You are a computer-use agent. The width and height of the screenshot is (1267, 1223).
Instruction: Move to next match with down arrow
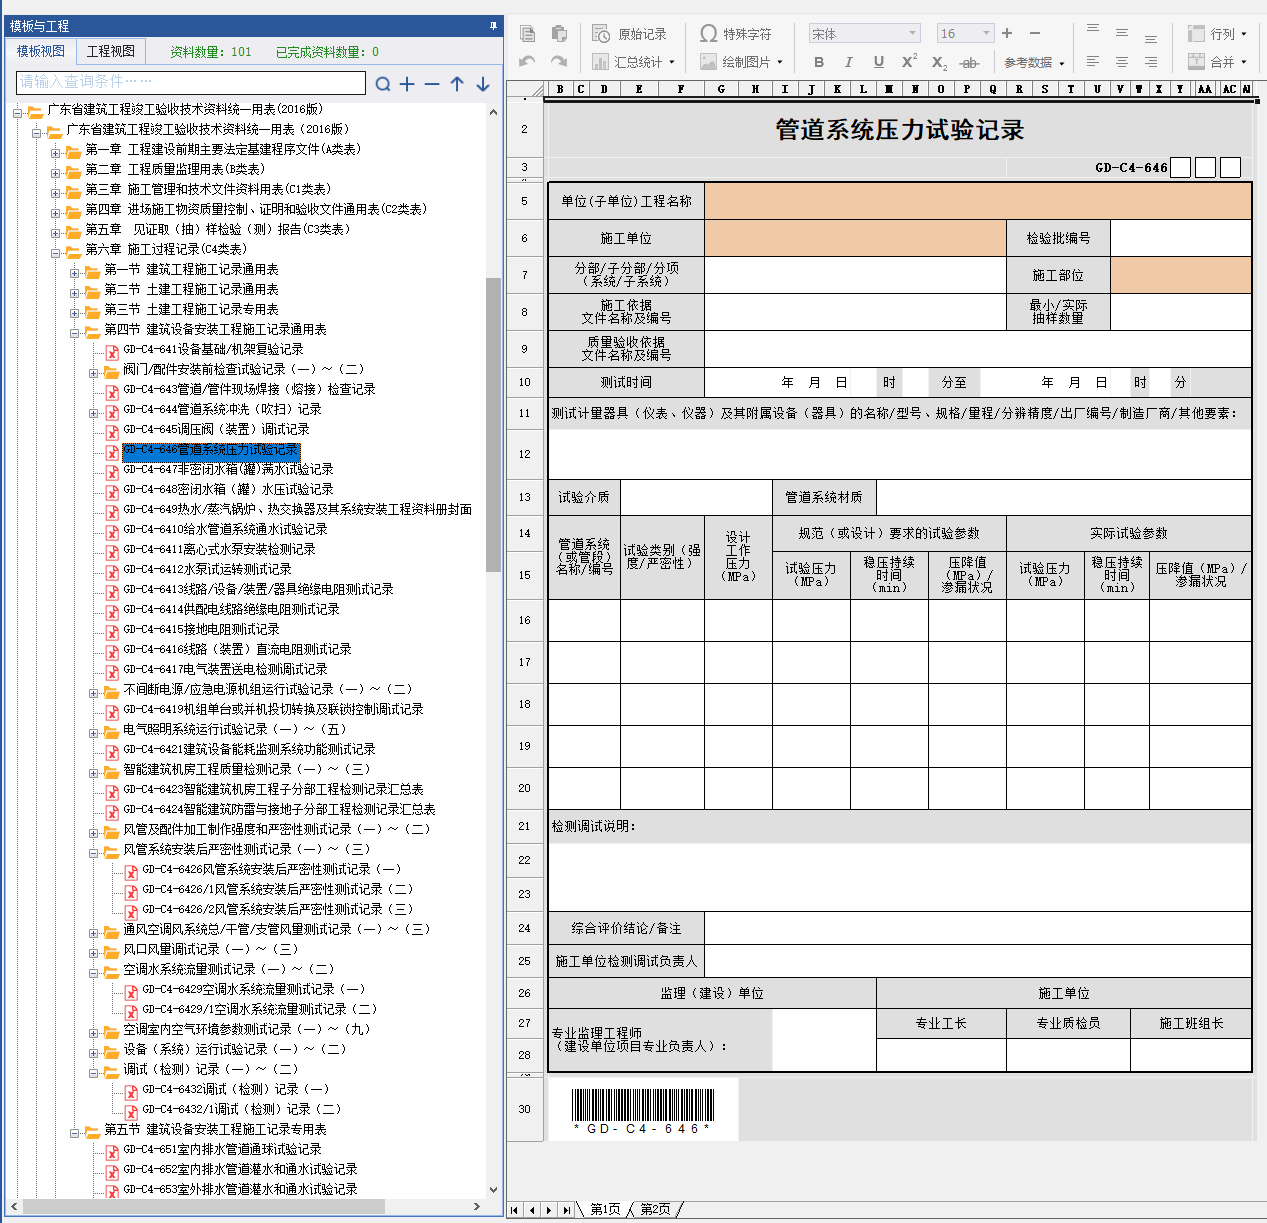click(483, 84)
